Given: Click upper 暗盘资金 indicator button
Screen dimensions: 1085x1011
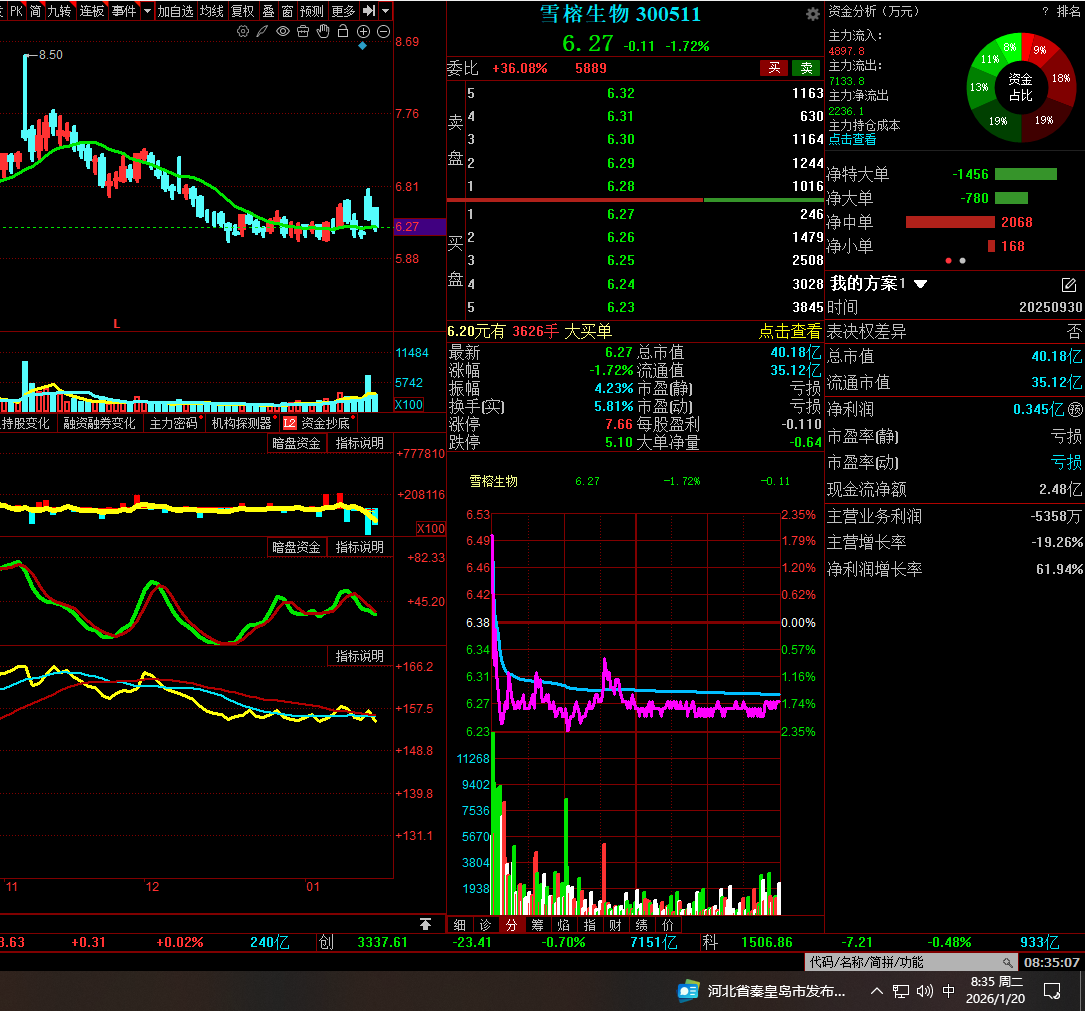Looking at the screenshot, I should point(296,444).
